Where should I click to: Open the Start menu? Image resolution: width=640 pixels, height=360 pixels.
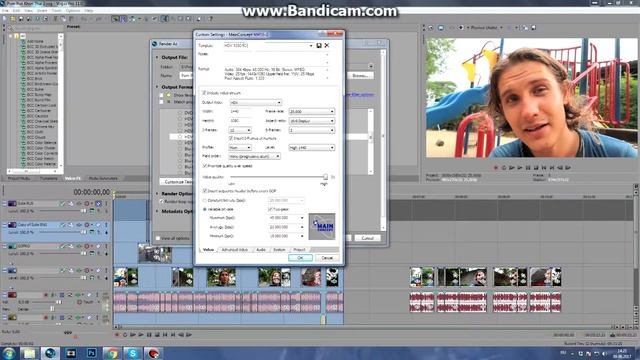point(9,353)
